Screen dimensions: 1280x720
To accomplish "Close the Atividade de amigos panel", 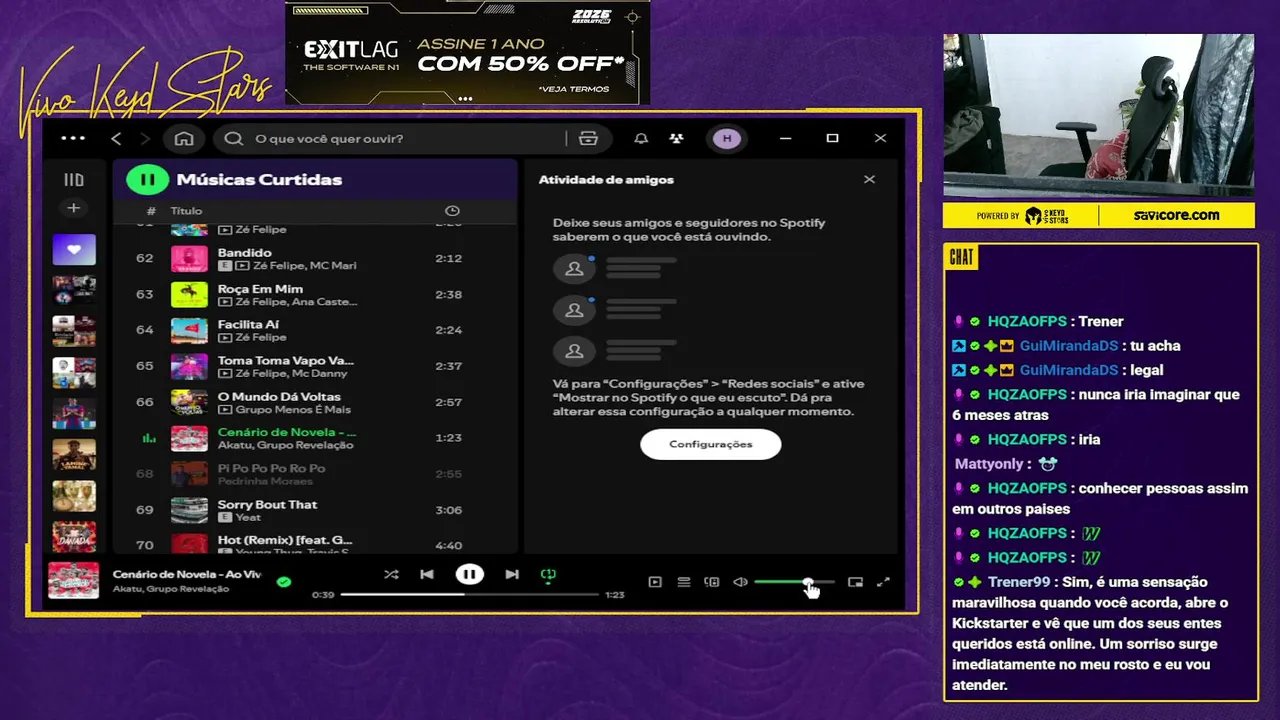I will (x=869, y=180).
